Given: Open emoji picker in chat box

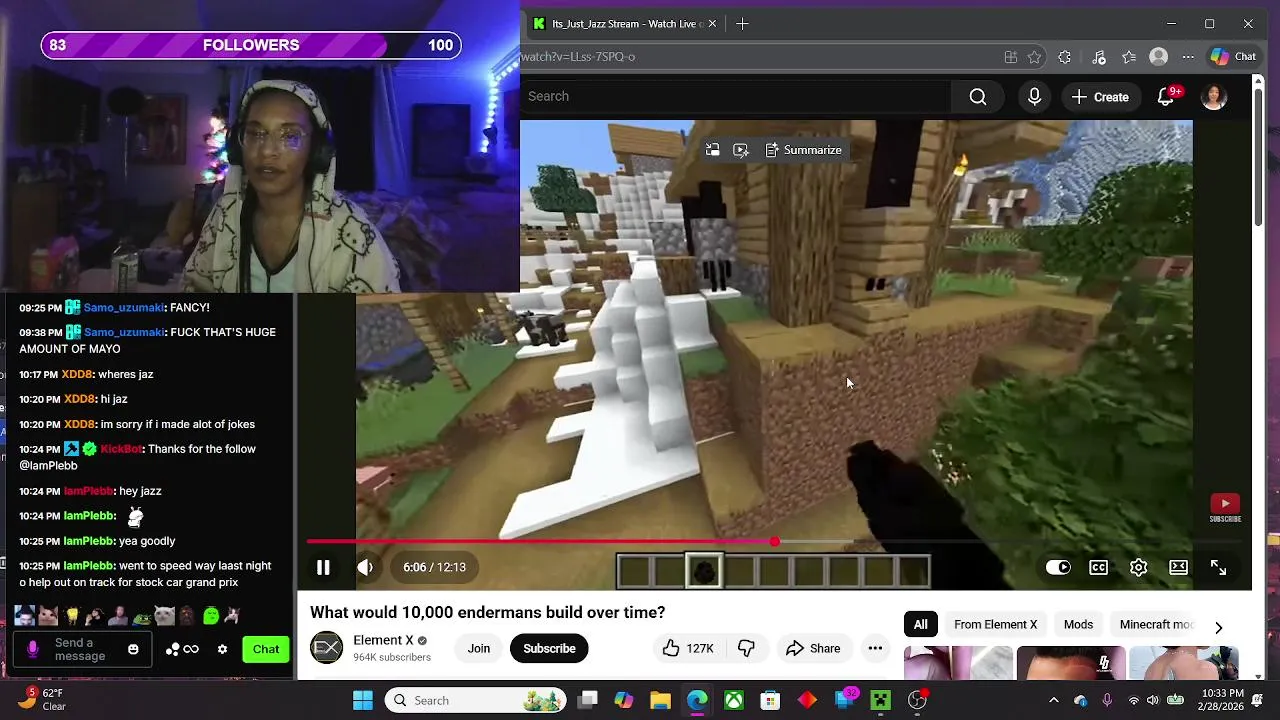Looking at the screenshot, I should (133, 650).
